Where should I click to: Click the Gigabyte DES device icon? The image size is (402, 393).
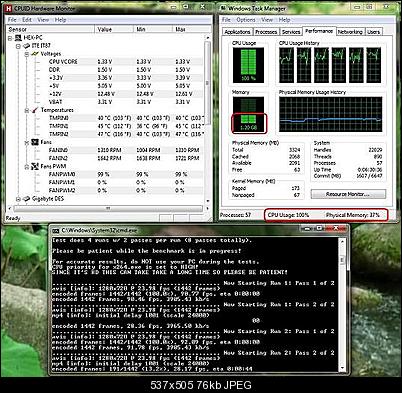pyautogui.click(x=26, y=199)
